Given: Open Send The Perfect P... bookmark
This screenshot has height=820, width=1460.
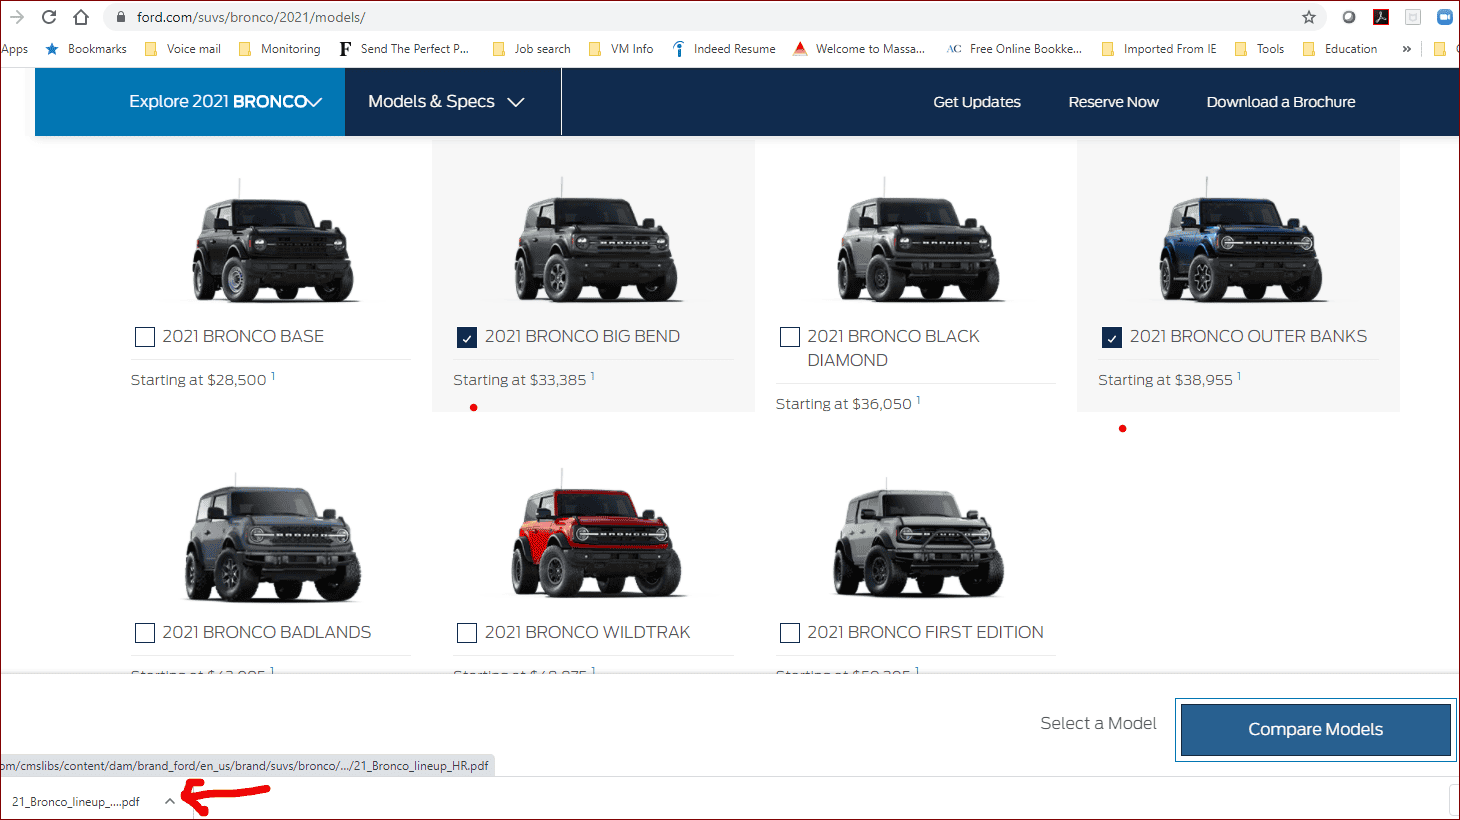Looking at the screenshot, I should coord(404,49).
